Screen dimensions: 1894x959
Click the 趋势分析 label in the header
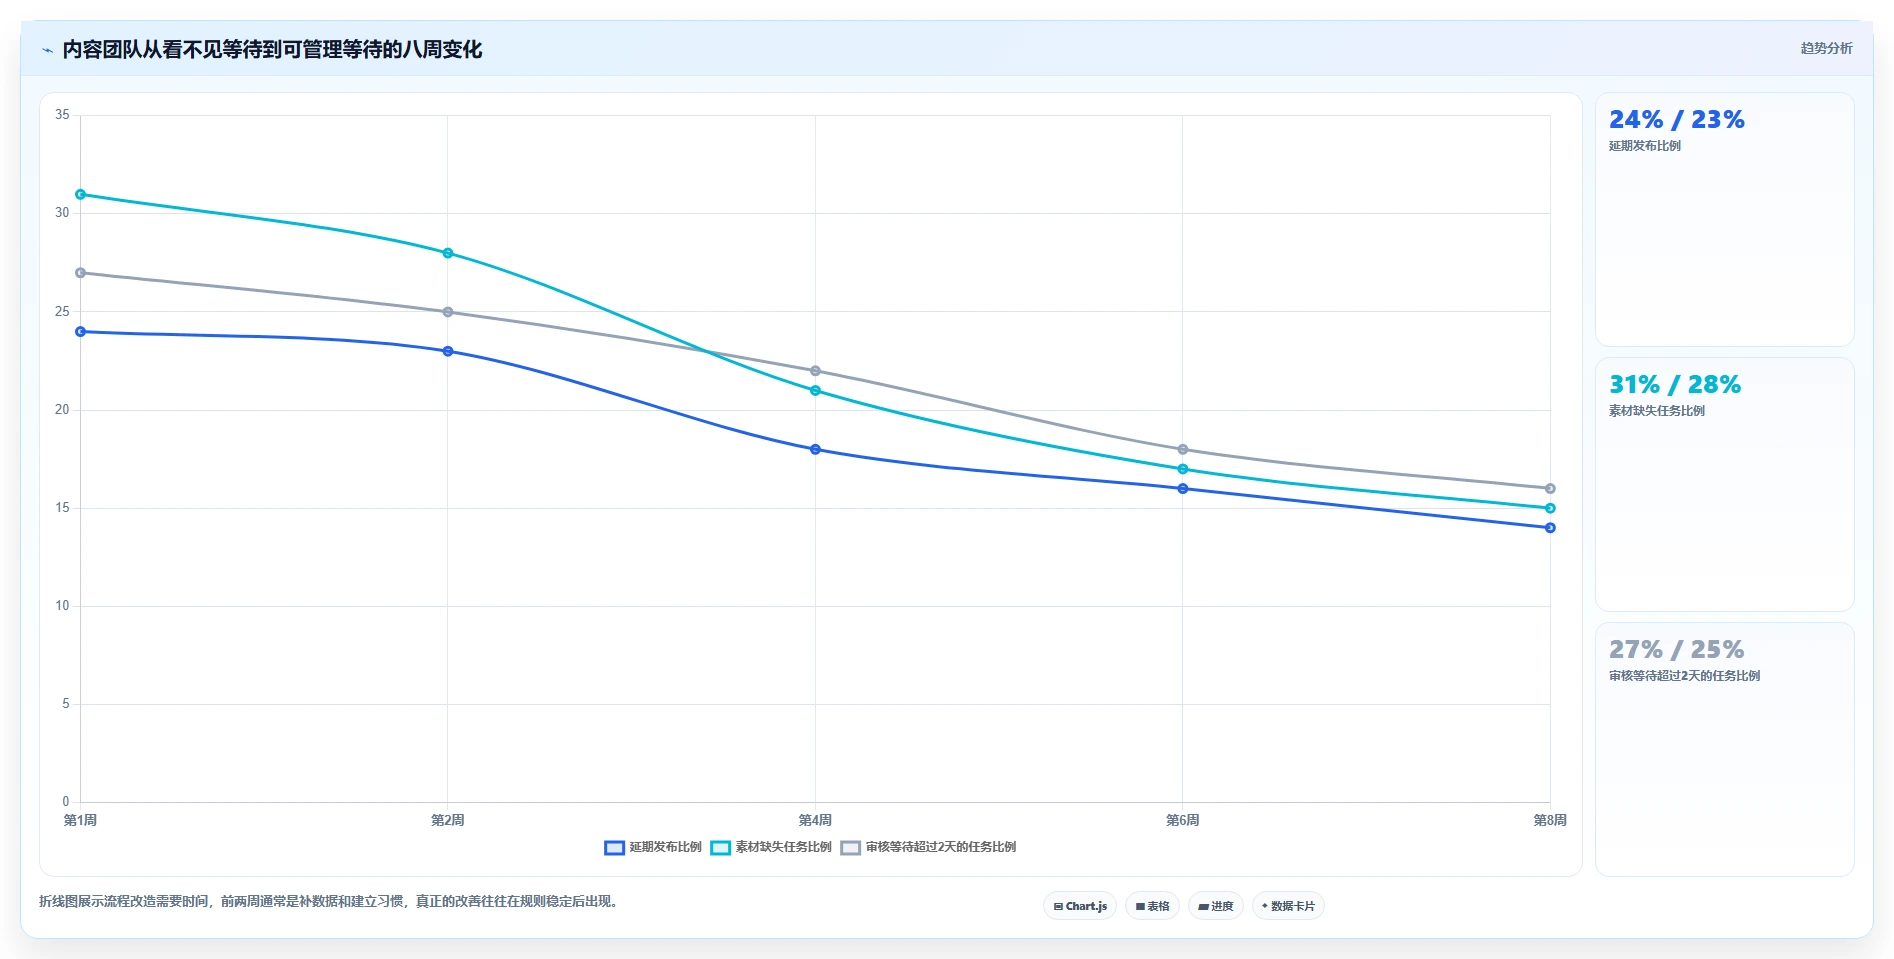[x=1826, y=48]
